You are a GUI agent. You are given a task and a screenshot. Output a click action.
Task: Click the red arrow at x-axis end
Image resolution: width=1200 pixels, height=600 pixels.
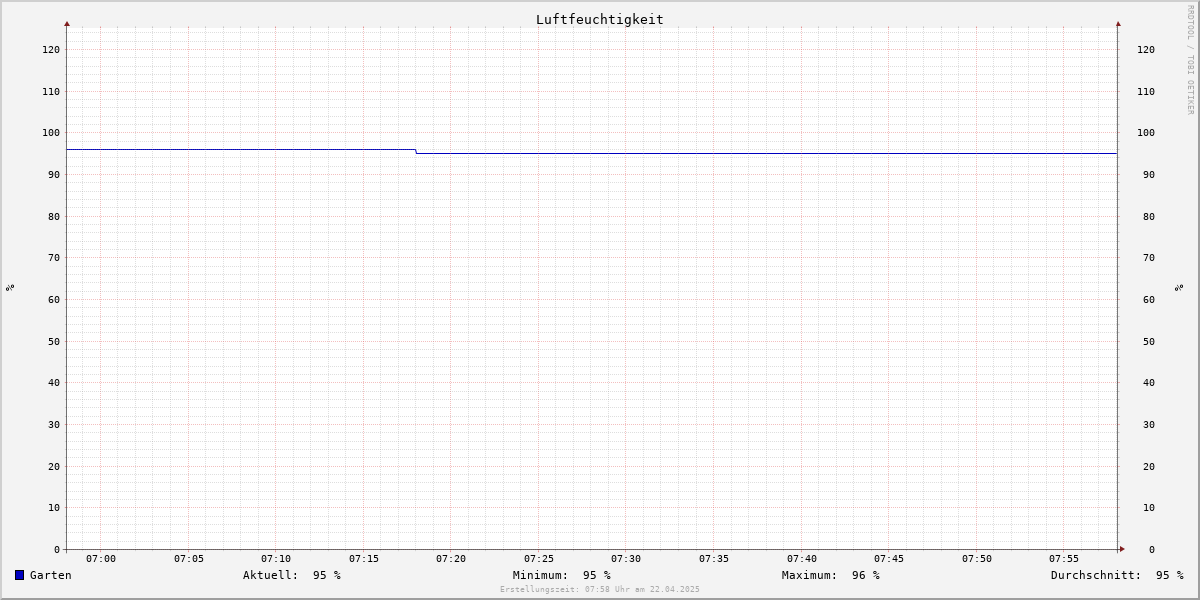pyautogui.click(x=1122, y=549)
